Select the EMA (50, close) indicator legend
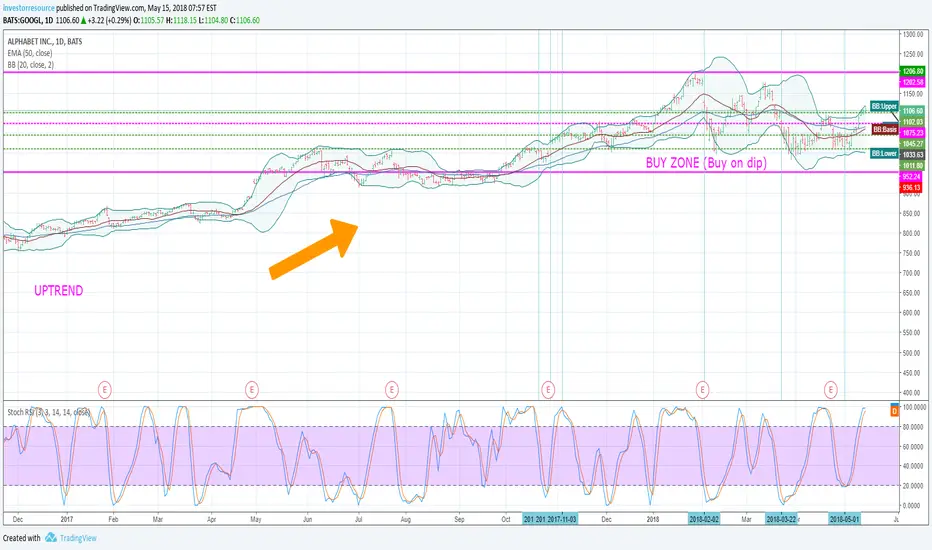Screen dimensions: 932x550 tap(30, 53)
